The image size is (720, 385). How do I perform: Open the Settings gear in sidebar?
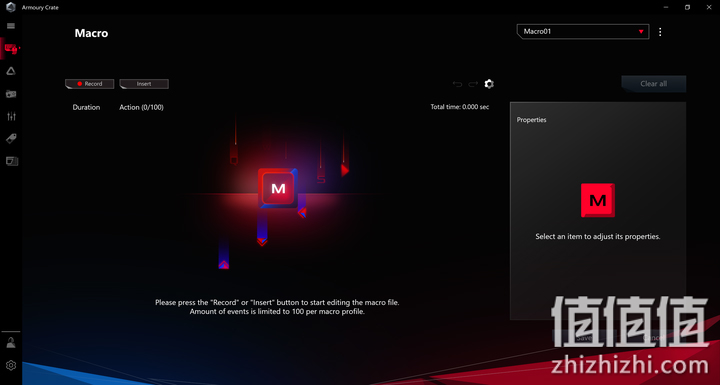coord(11,365)
